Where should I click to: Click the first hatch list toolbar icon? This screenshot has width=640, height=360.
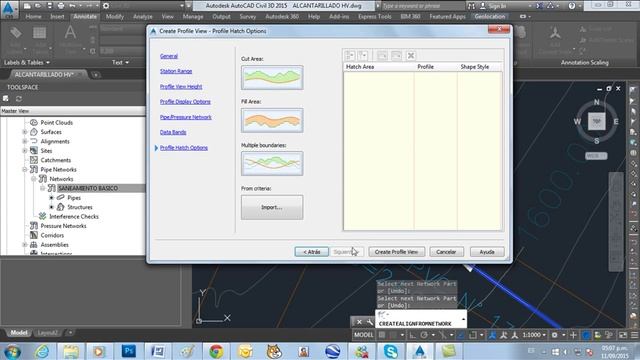[350, 56]
